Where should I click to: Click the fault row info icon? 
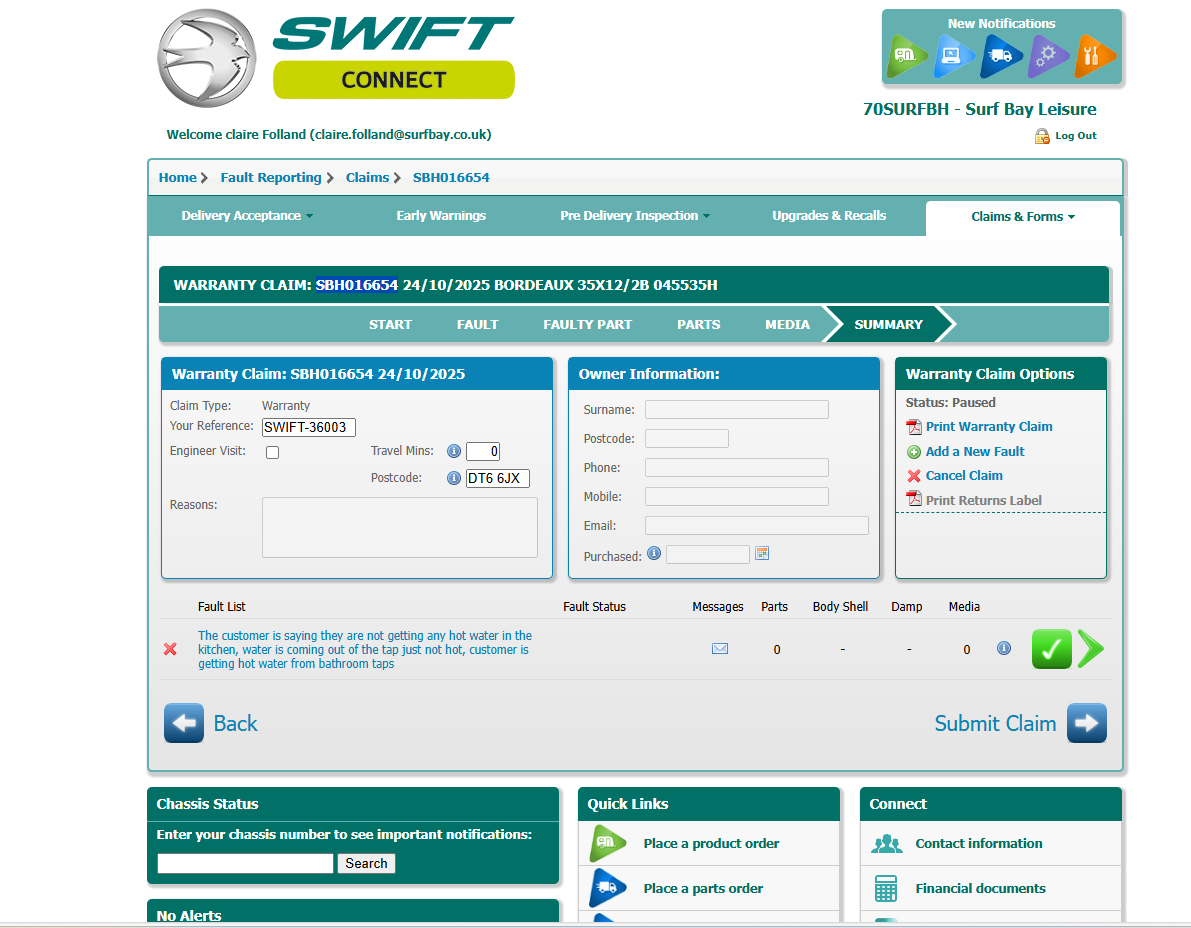[1003, 648]
